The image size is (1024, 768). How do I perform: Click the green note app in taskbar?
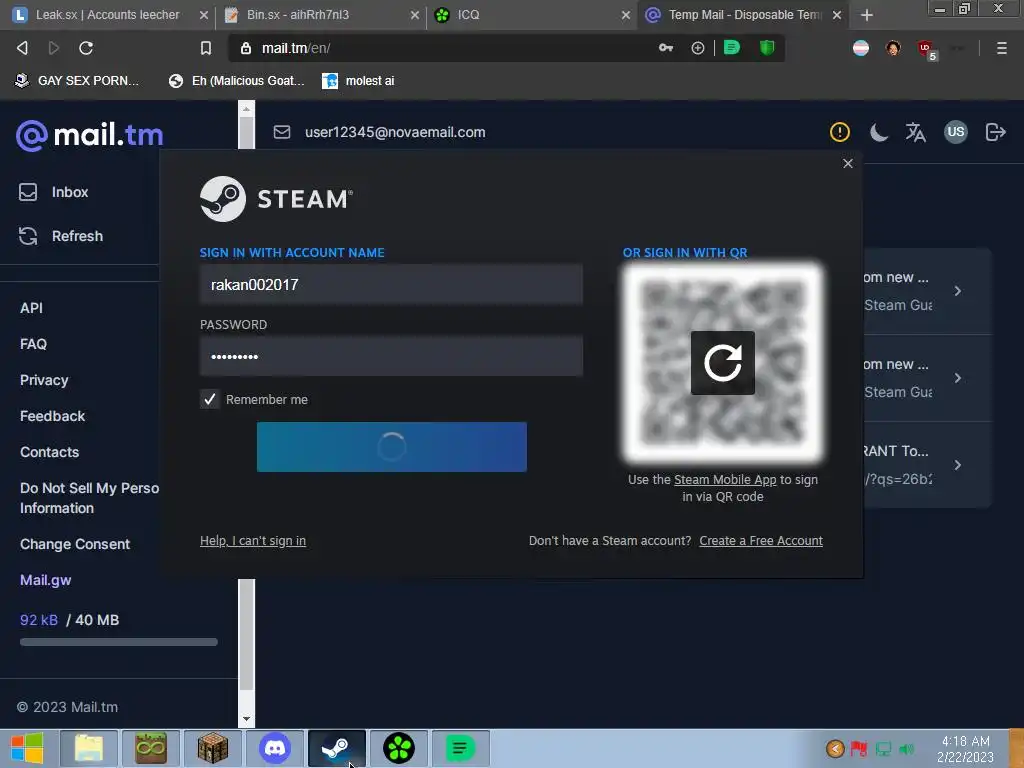[x=460, y=748]
